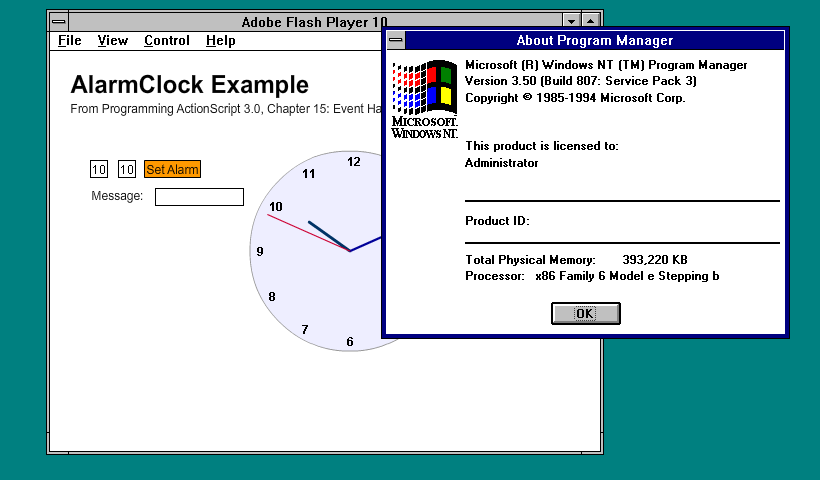Open the View menu in Flash Player
The image size is (820, 480).
click(x=112, y=41)
